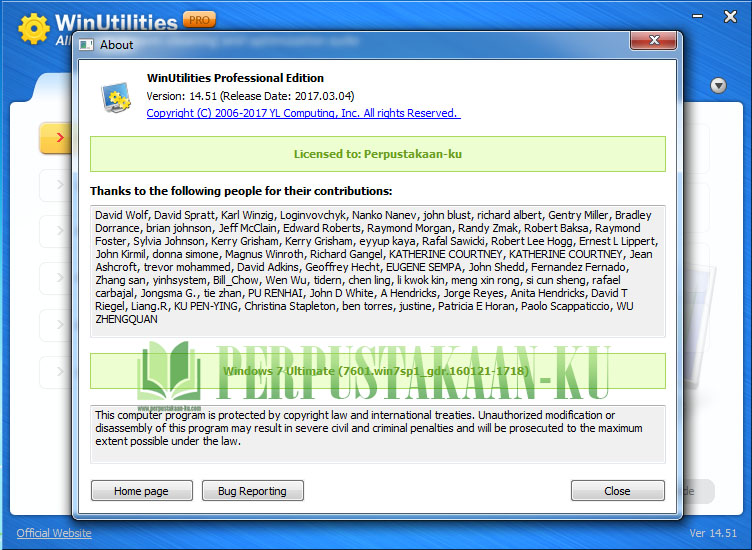Open the round dropdown arrow in main window
The width and height of the screenshot is (752, 550).
tap(718, 85)
